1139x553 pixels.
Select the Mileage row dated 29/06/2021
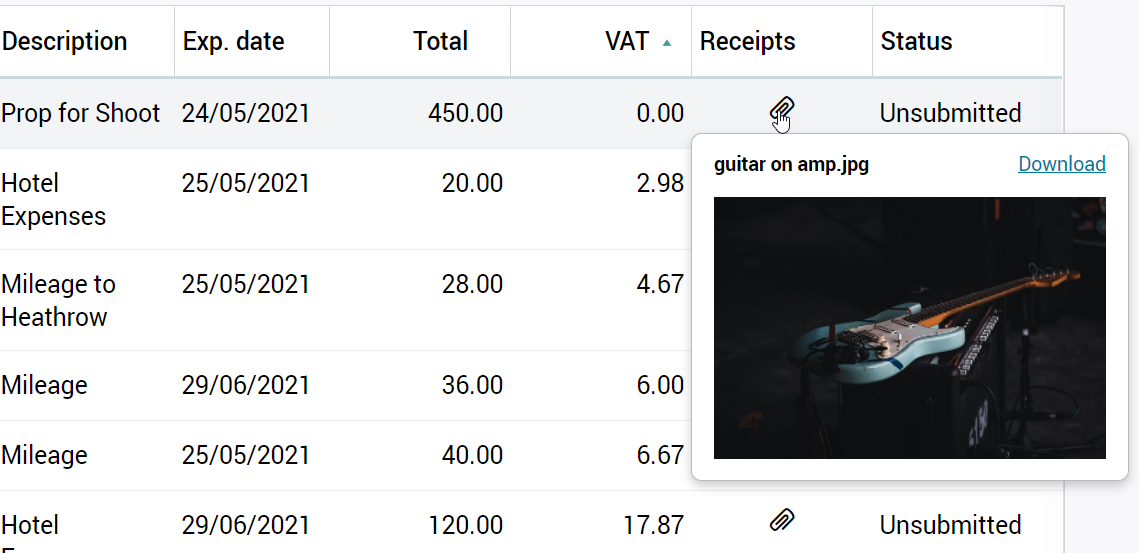[345, 385]
